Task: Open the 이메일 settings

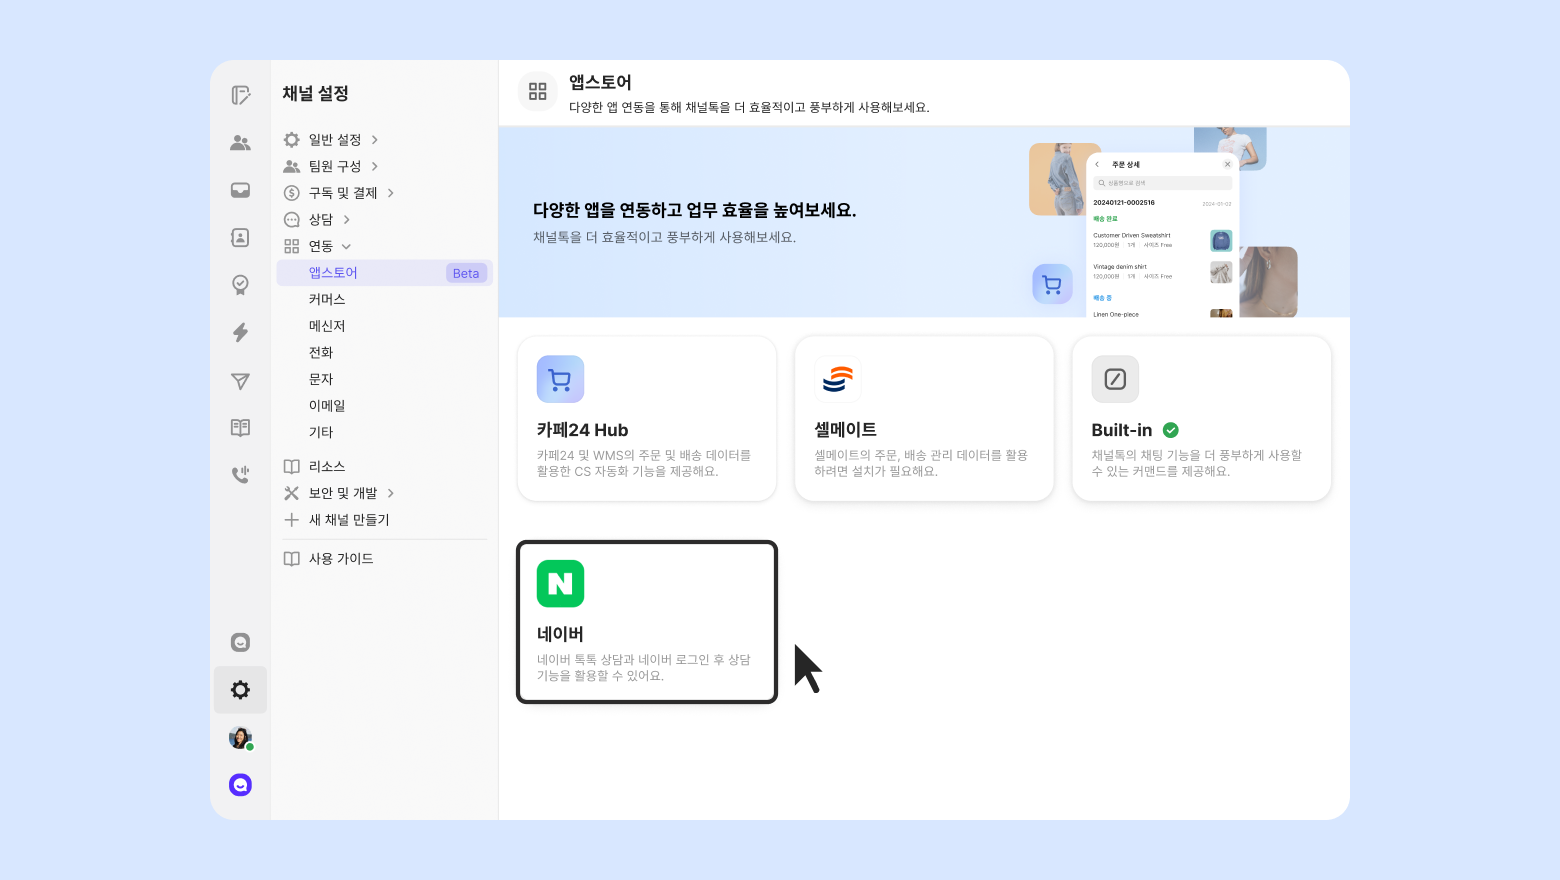Action: tap(327, 406)
